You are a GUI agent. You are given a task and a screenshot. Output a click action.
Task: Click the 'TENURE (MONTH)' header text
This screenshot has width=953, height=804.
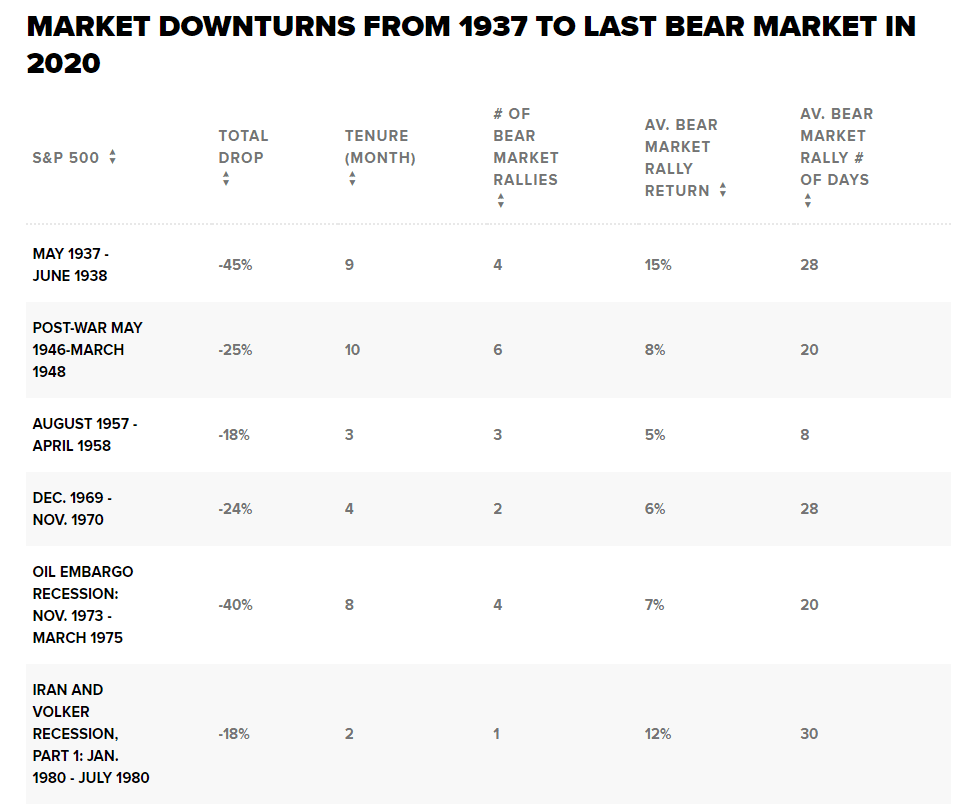pyautogui.click(x=380, y=147)
